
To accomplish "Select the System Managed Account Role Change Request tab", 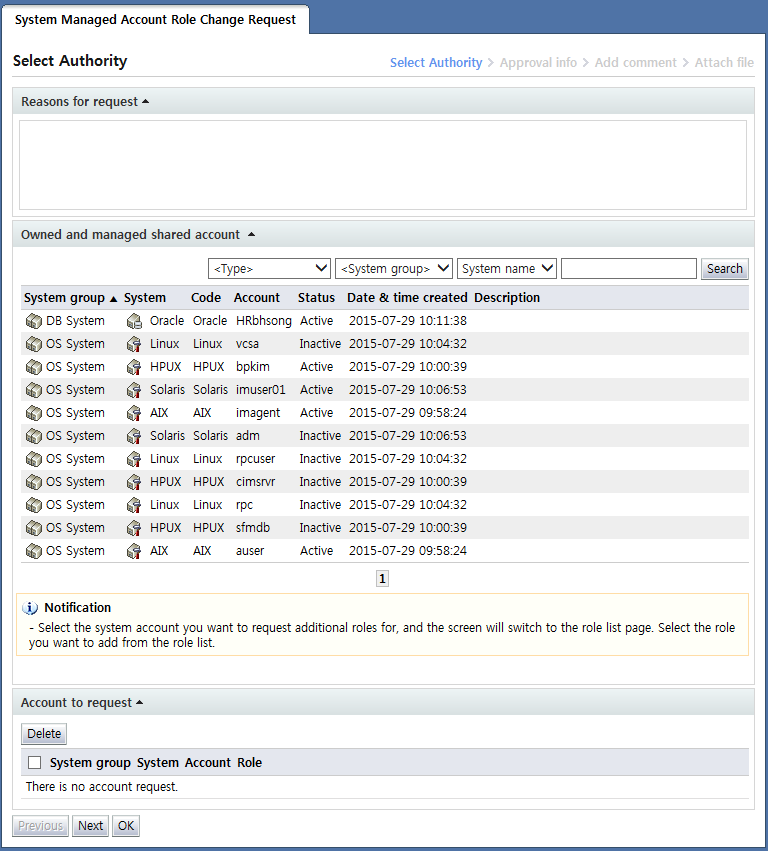I will click(x=155, y=20).
